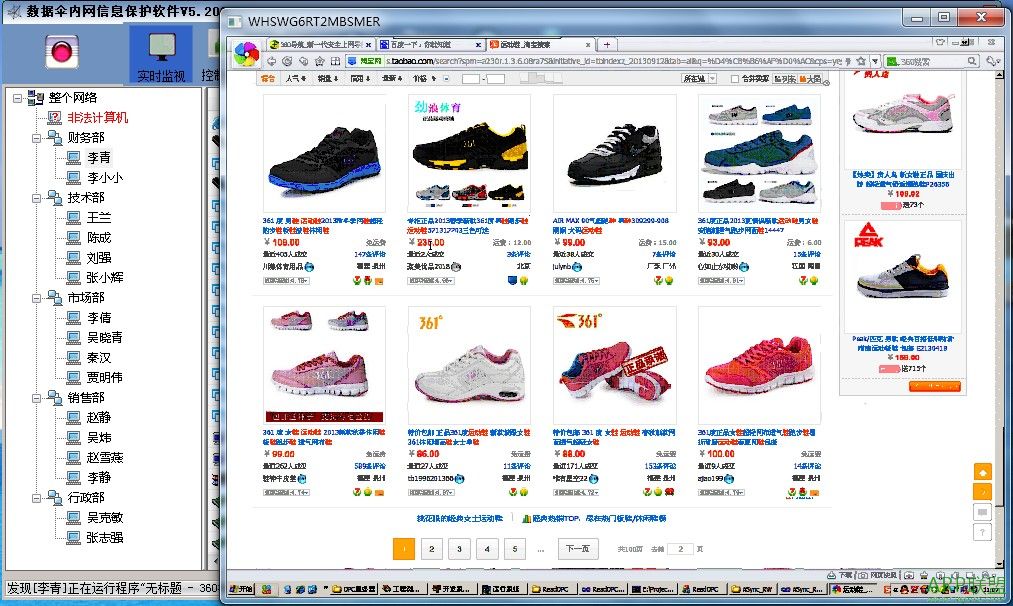The width and height of the screenshot is (1013, 606).
Task: Click the bookmark star icon in address bar
Action: (x=859, y=62)
